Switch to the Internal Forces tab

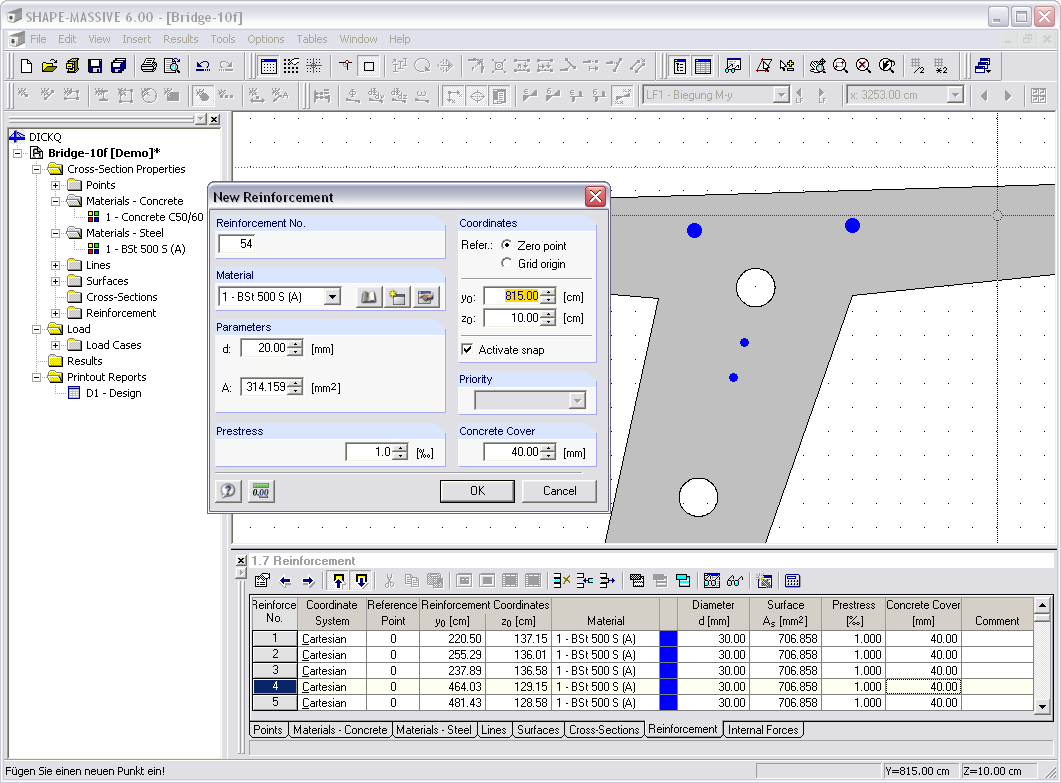[x=763, y=730]
